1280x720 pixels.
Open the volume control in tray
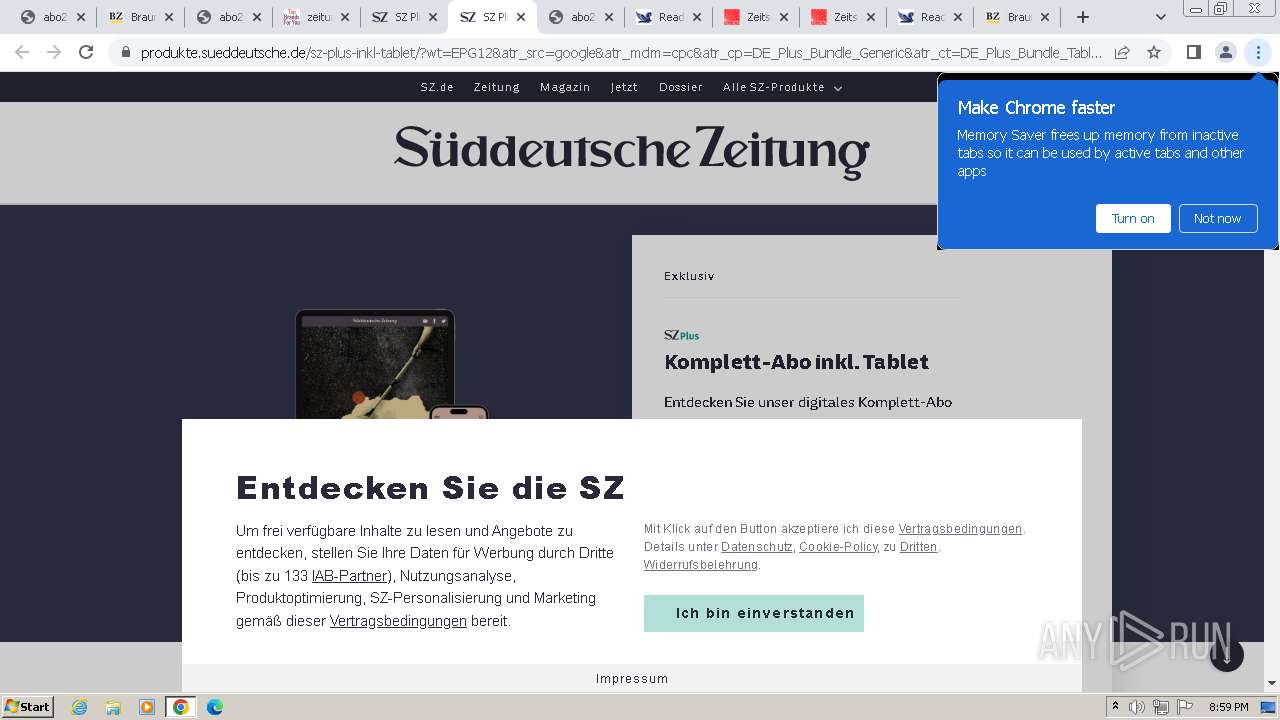(x=1137, y=707)
